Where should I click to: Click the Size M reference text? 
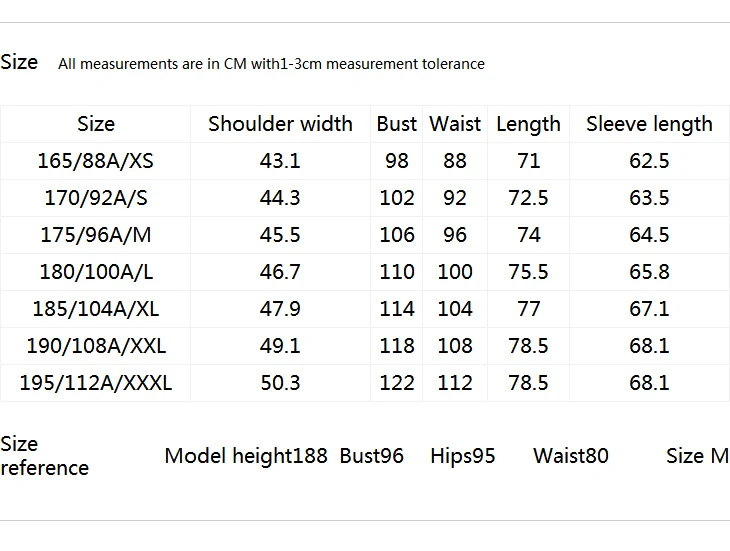[697, 456]
